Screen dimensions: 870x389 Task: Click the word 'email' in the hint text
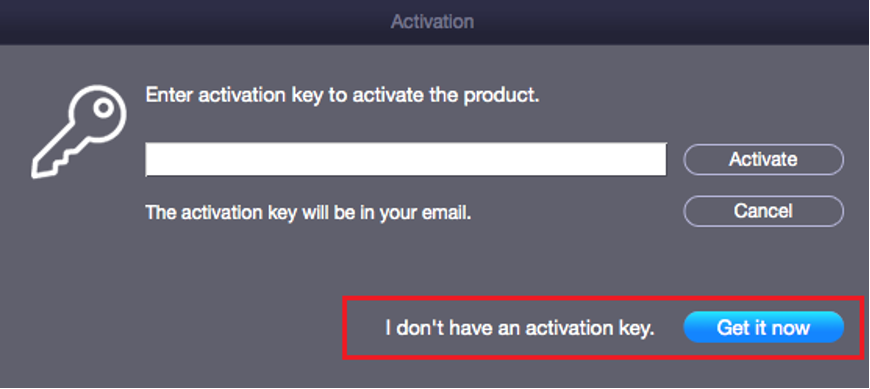(x=447, y=213)
